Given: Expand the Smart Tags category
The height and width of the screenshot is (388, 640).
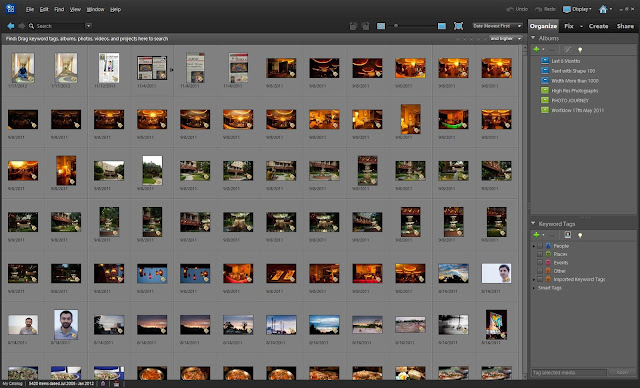Looking at the screenshot, I should [x=534, y=288].
